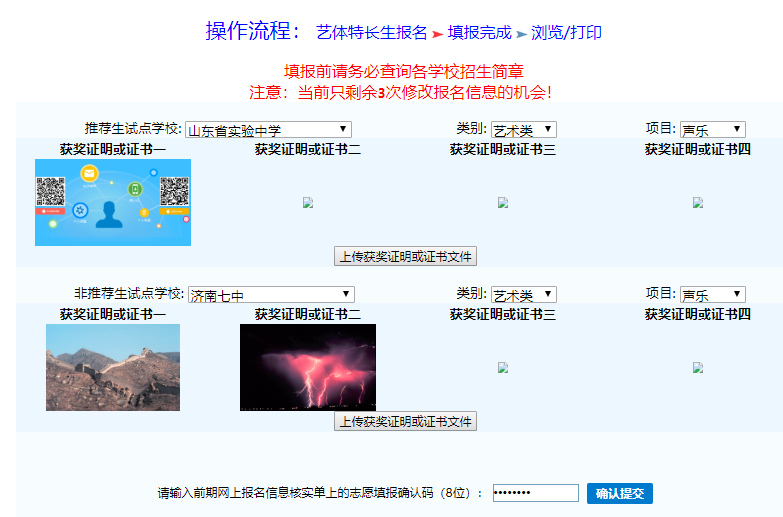Click the warning about 3次修改报名信息的机会
The image size is (783, 517).
400,92
